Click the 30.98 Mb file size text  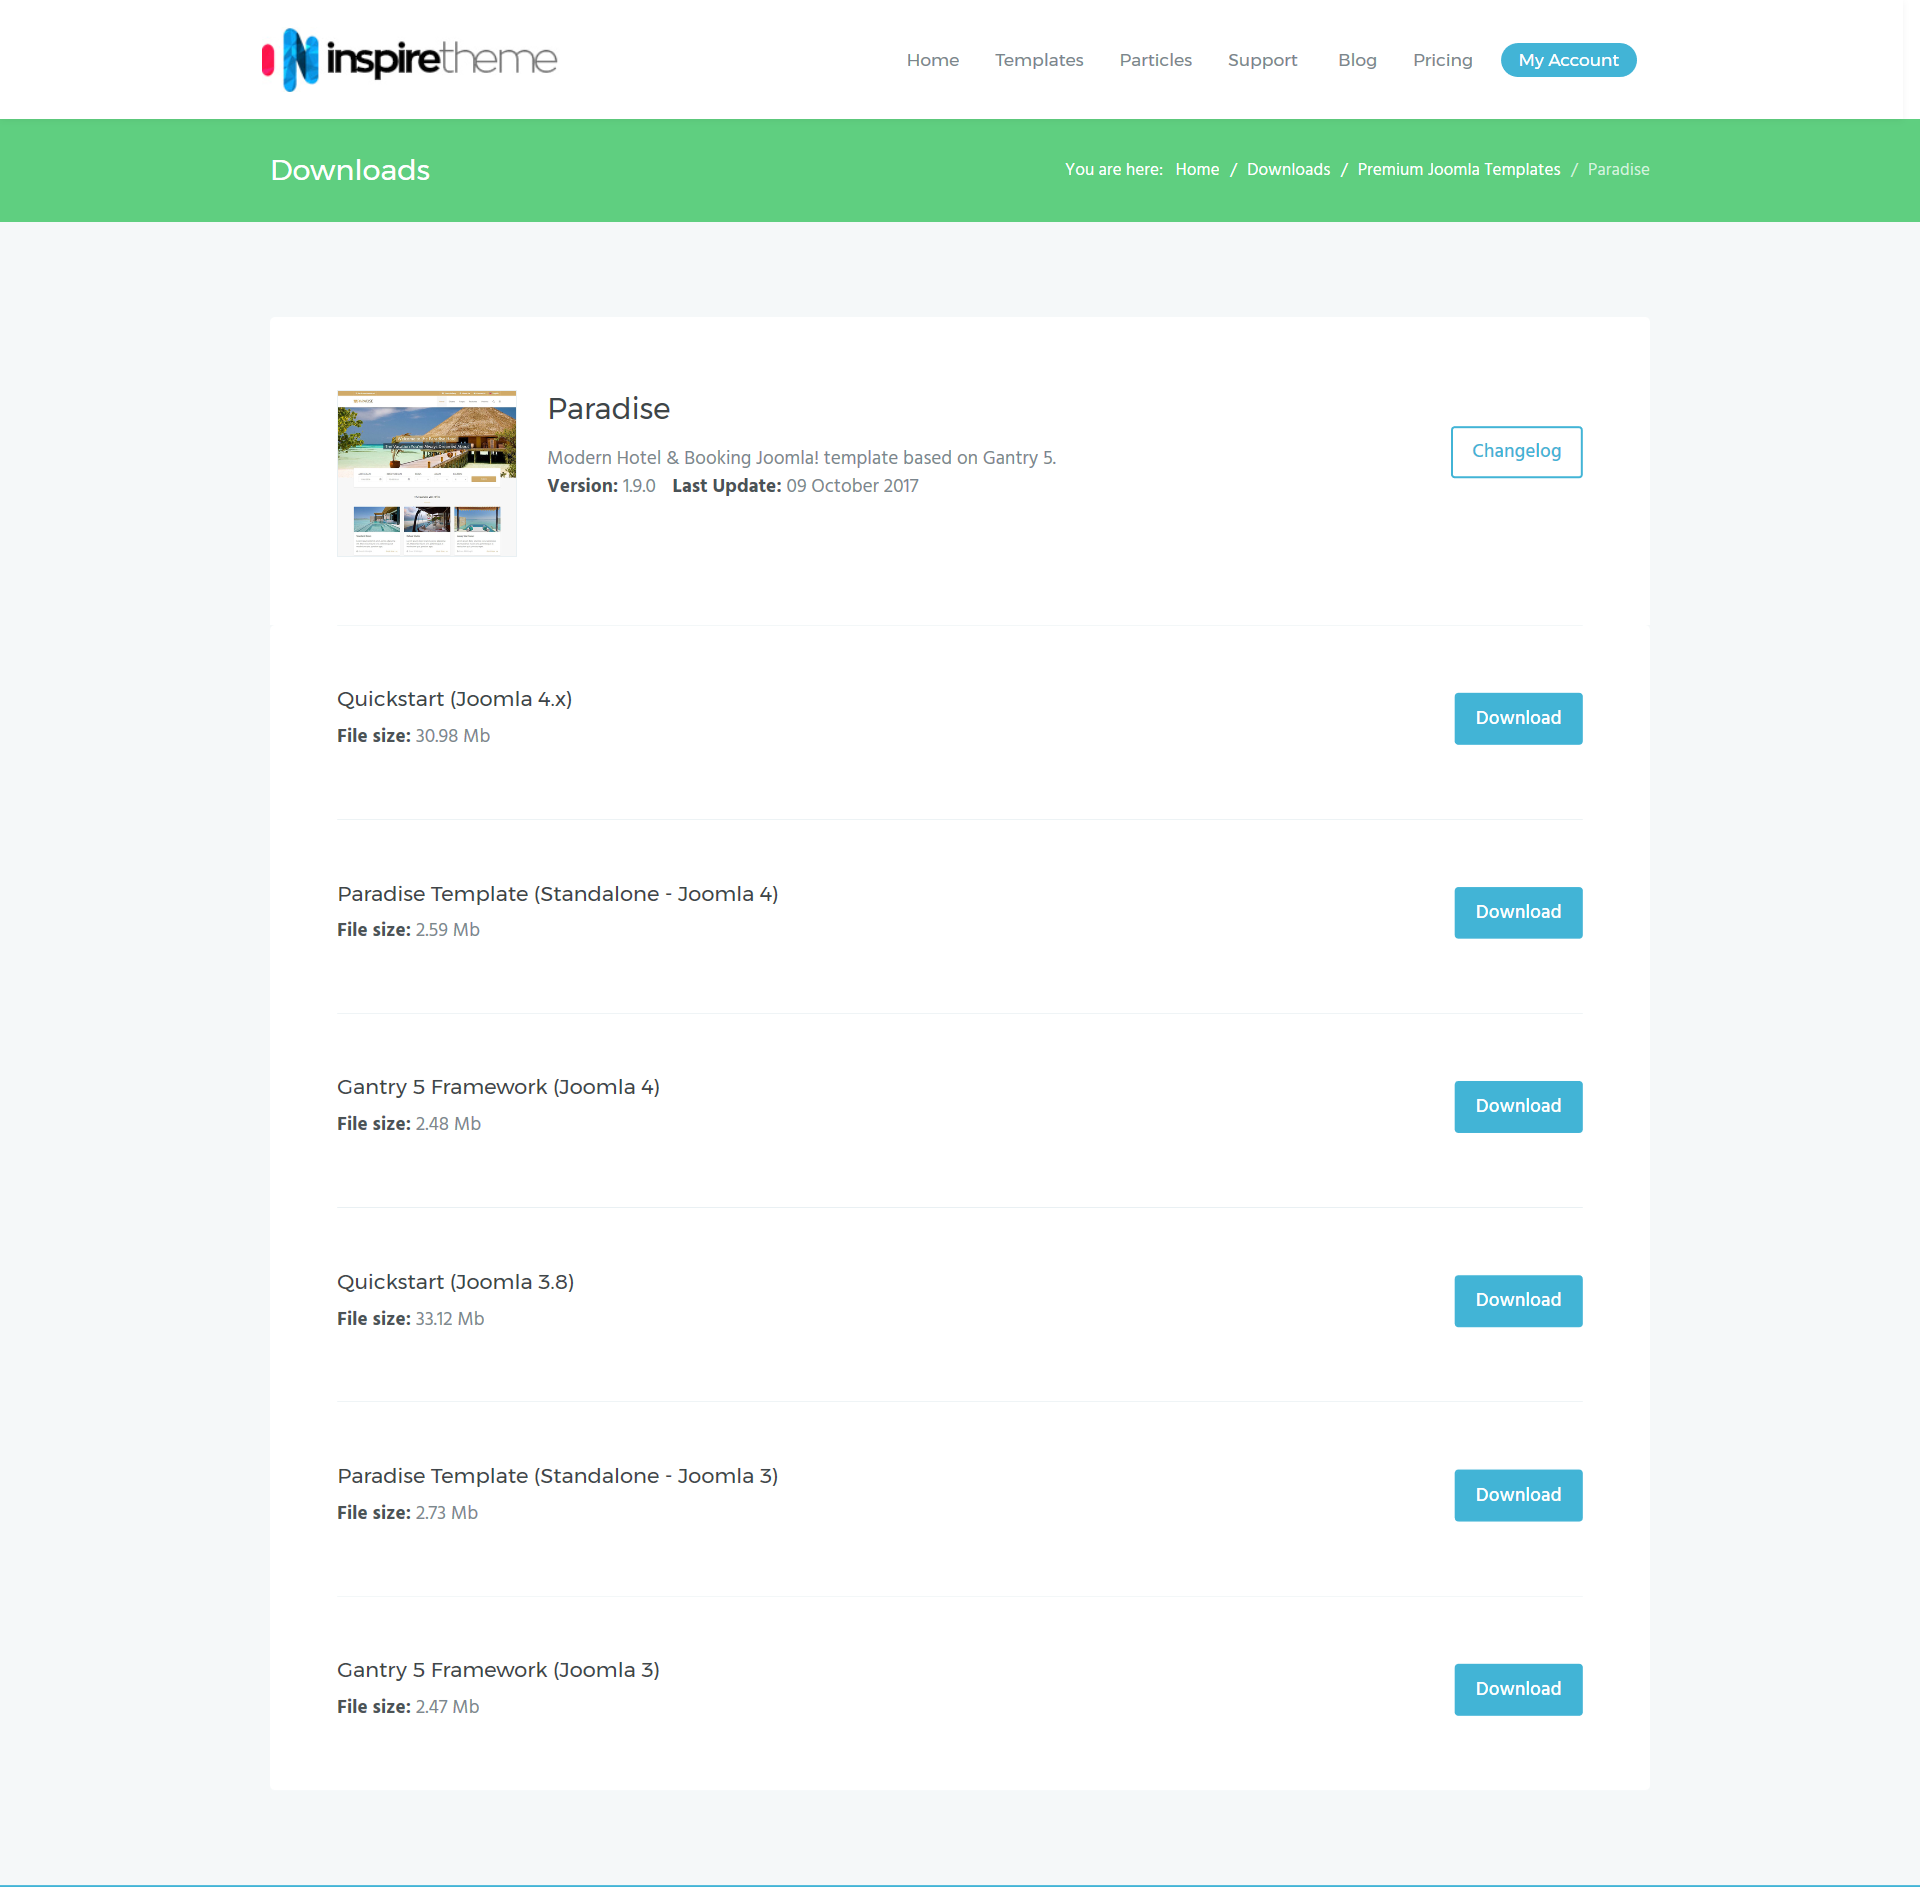[452, 736]
